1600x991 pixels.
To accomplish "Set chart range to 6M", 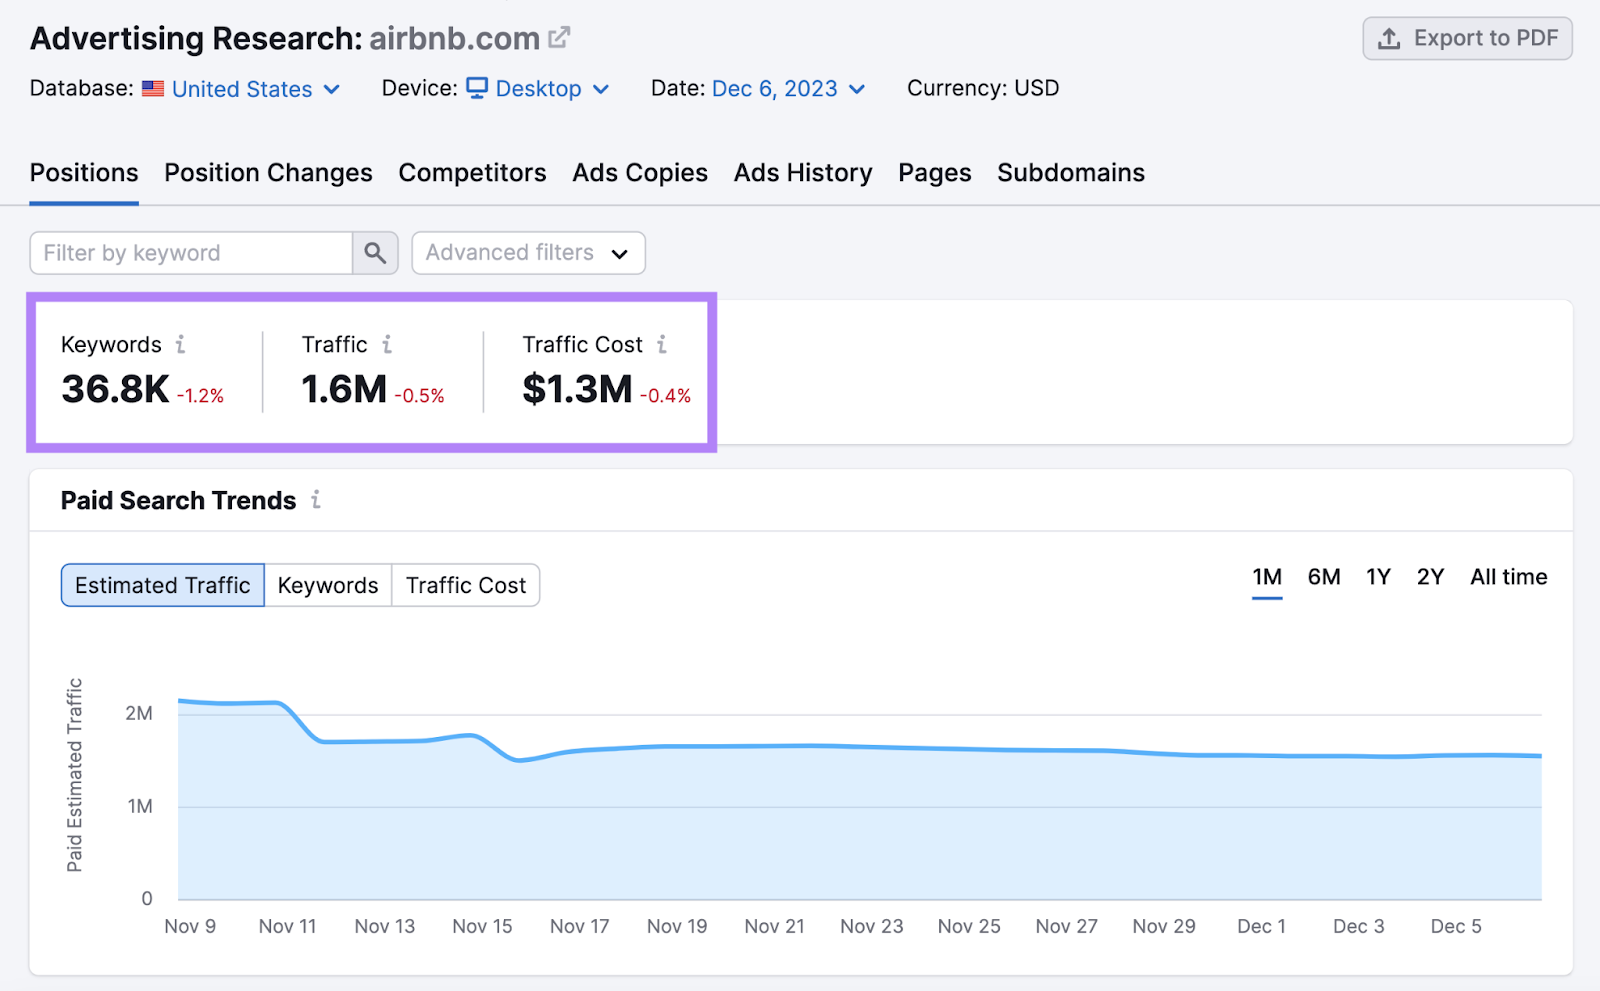I will (x=1324, y=577).
